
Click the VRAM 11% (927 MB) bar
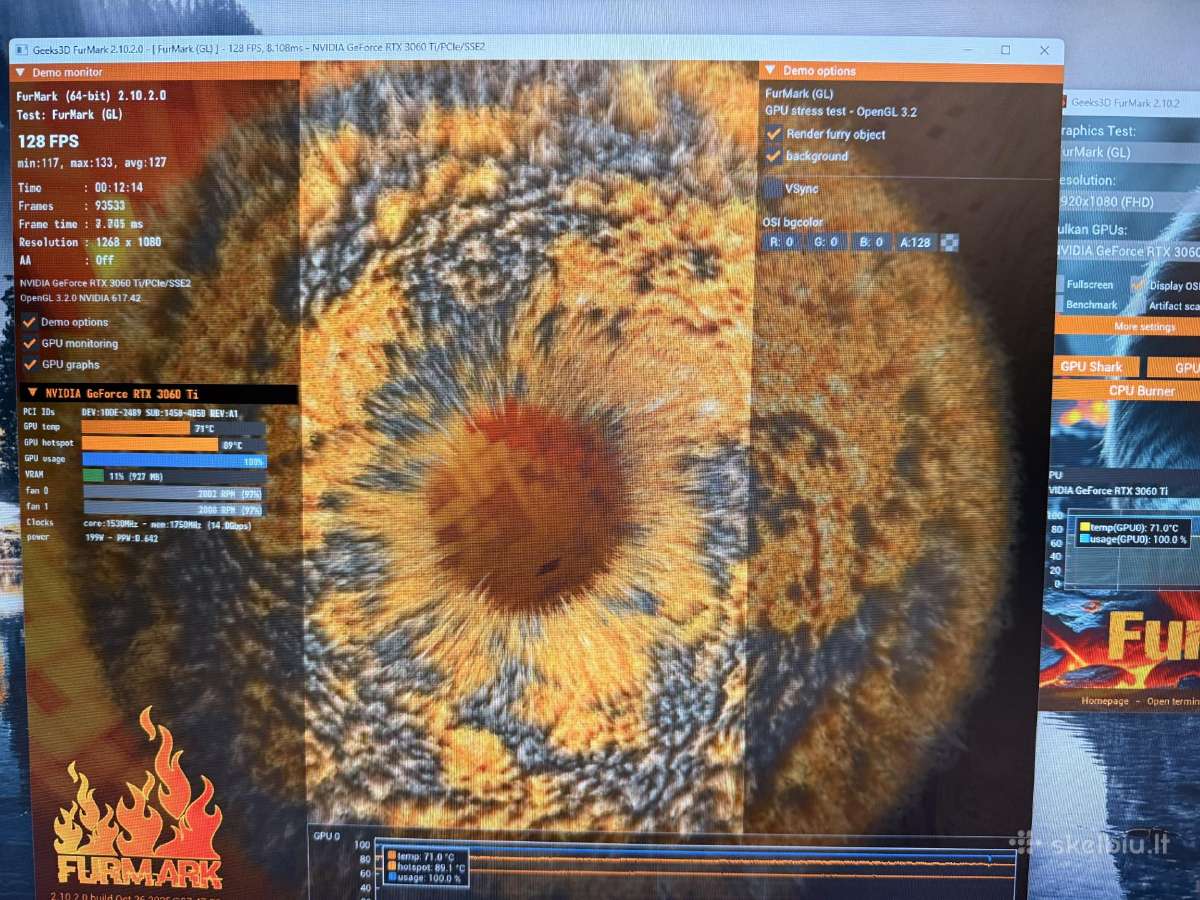[173, 476]
